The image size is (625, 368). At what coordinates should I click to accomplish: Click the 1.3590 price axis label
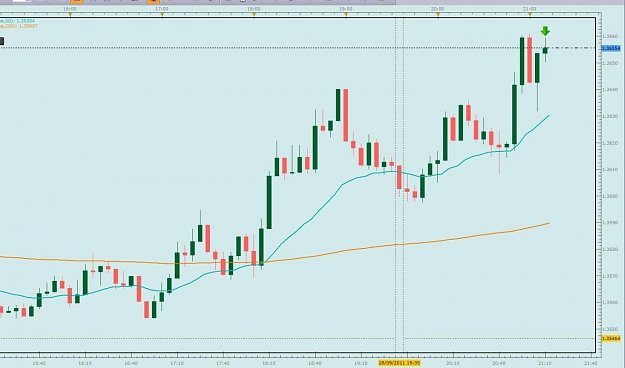point(610,223)
